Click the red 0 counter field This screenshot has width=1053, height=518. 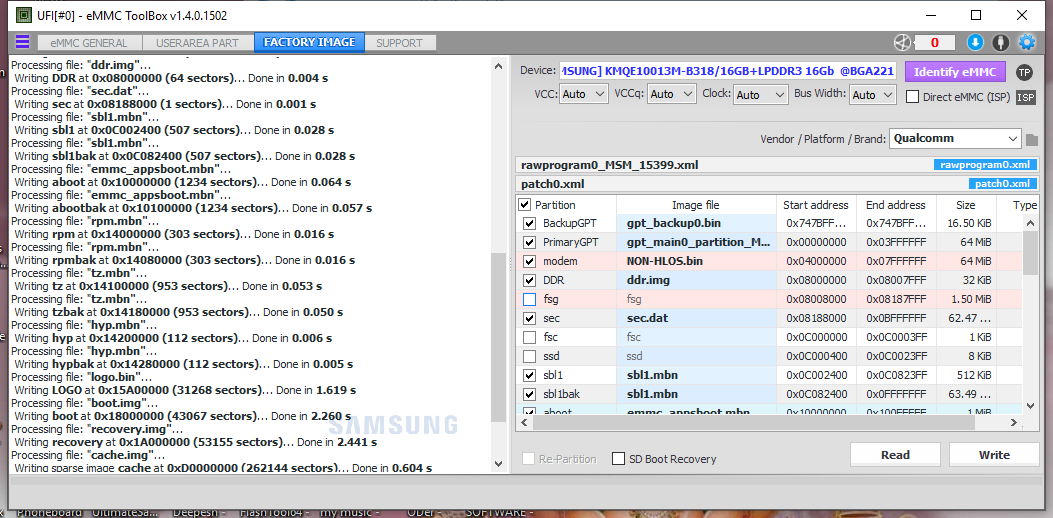point(934,43)
